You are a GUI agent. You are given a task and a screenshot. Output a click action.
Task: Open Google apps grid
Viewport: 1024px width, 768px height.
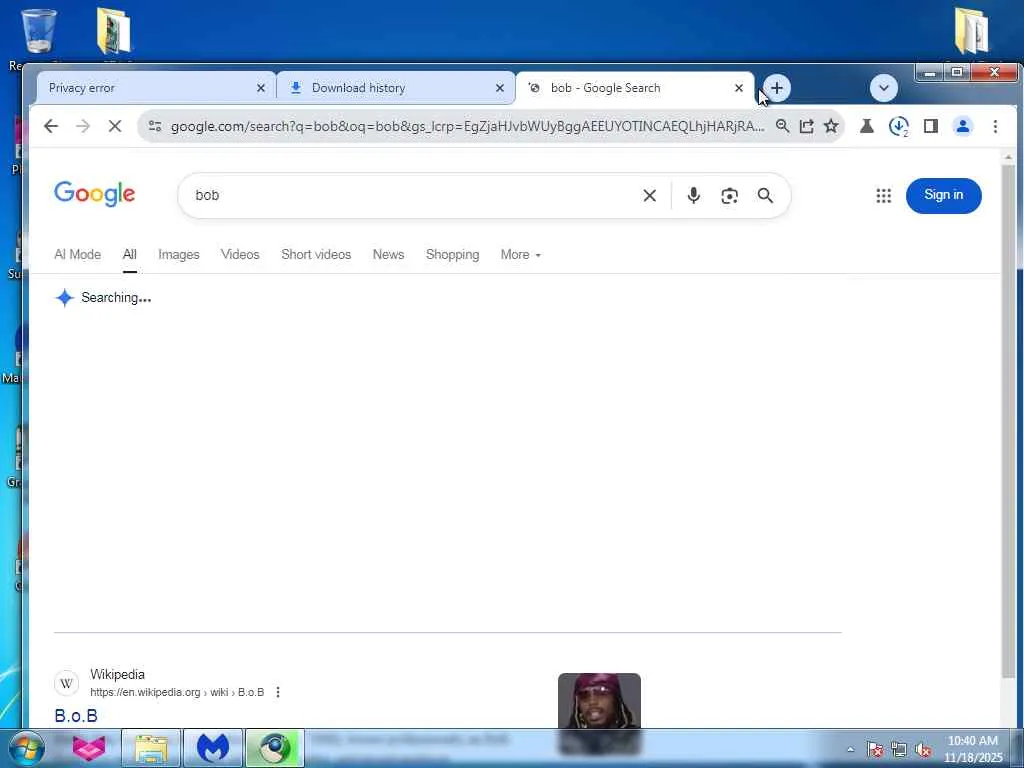tap(884, 195)
